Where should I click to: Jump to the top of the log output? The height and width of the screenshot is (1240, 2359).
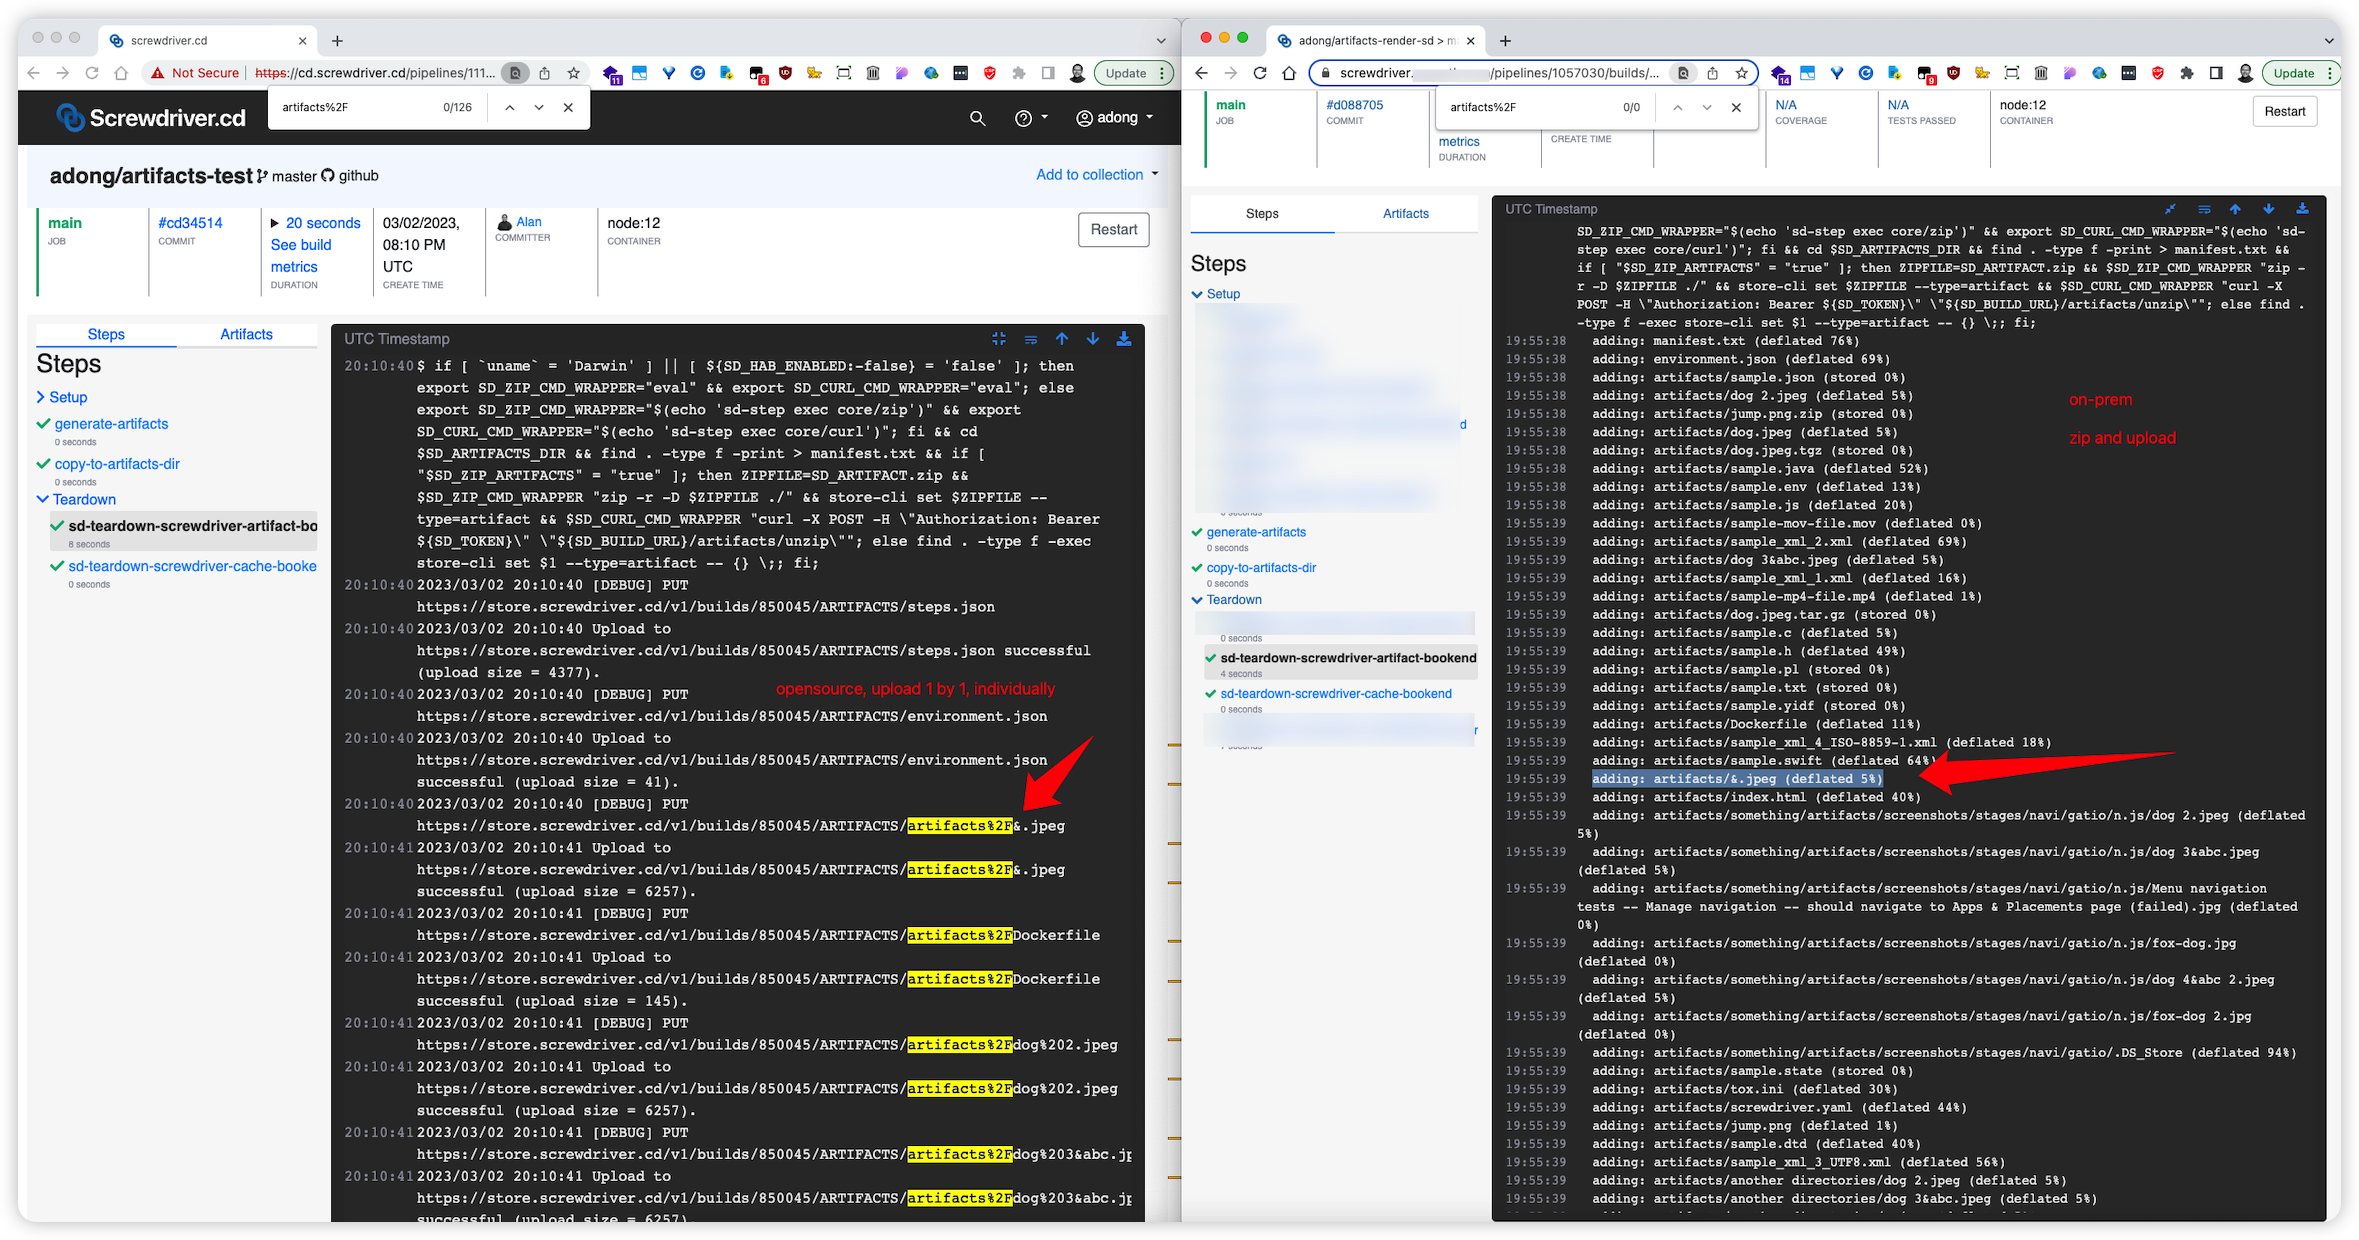pos(1062,339)
